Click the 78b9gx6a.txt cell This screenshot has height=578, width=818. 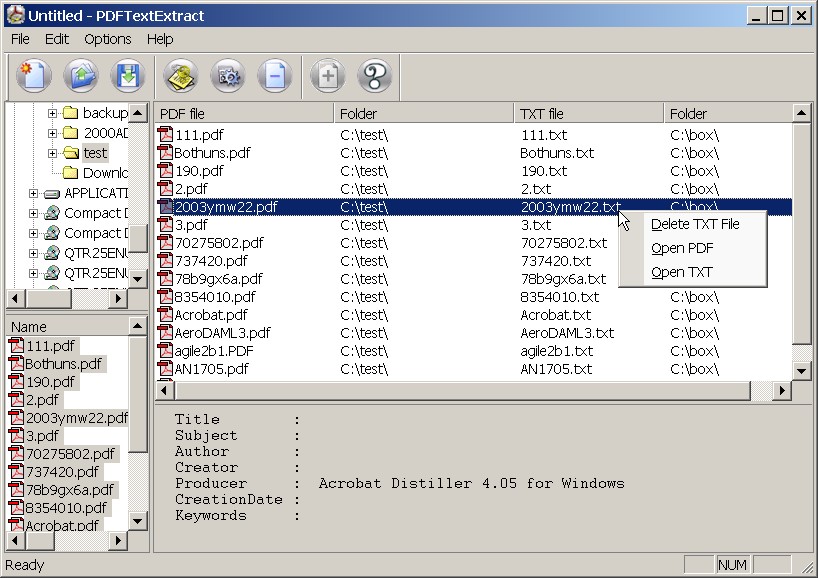tap(563, 279)
